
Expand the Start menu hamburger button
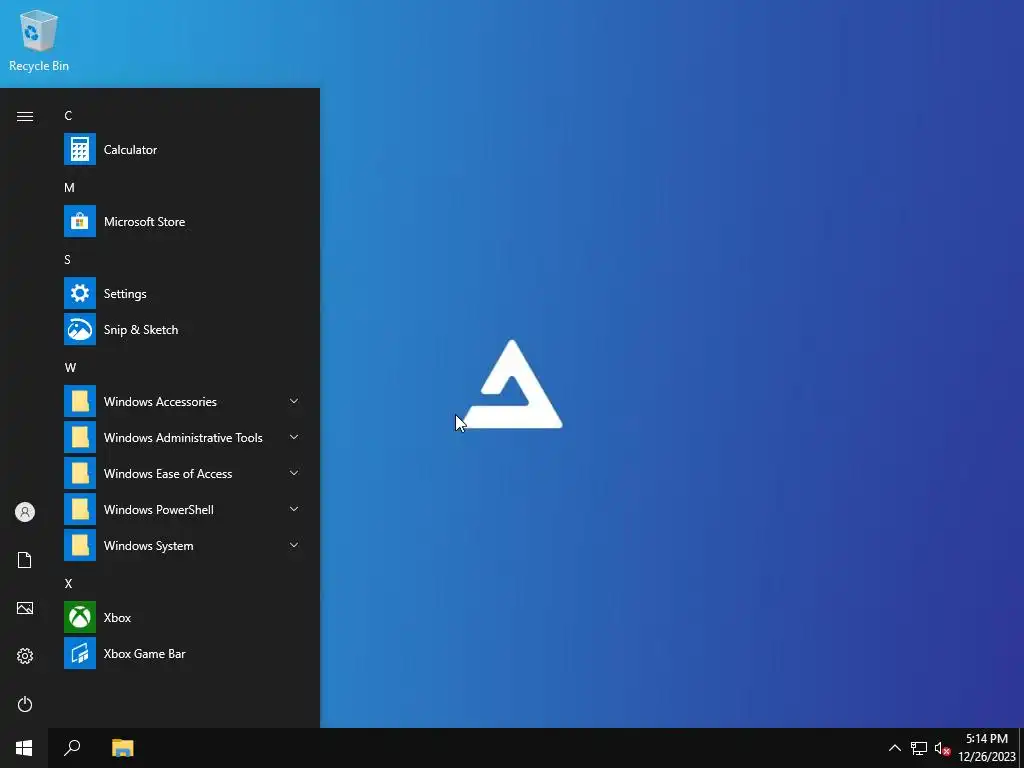[x=25, y=116]
